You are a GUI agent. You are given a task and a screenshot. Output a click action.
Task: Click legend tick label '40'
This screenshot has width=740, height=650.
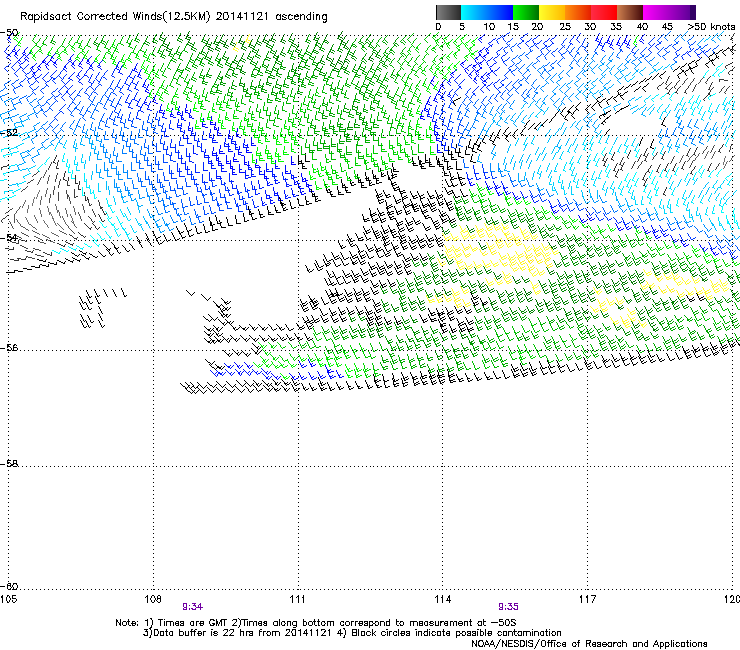[x=642, y=27]
